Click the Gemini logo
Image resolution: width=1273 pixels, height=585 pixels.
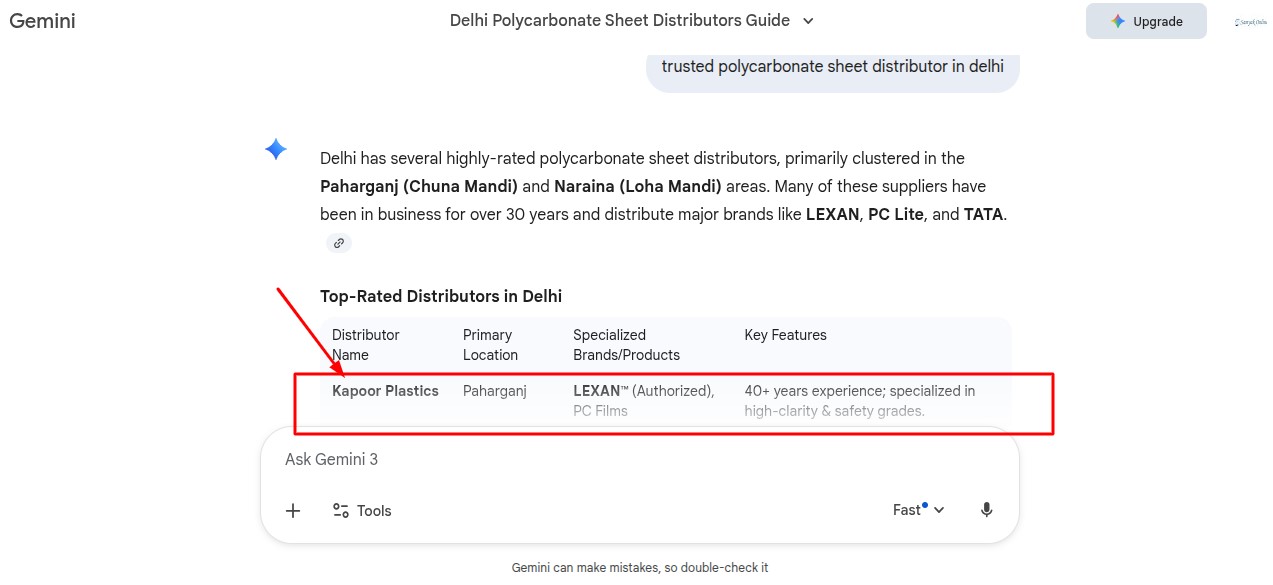click(x=43, y=21)
